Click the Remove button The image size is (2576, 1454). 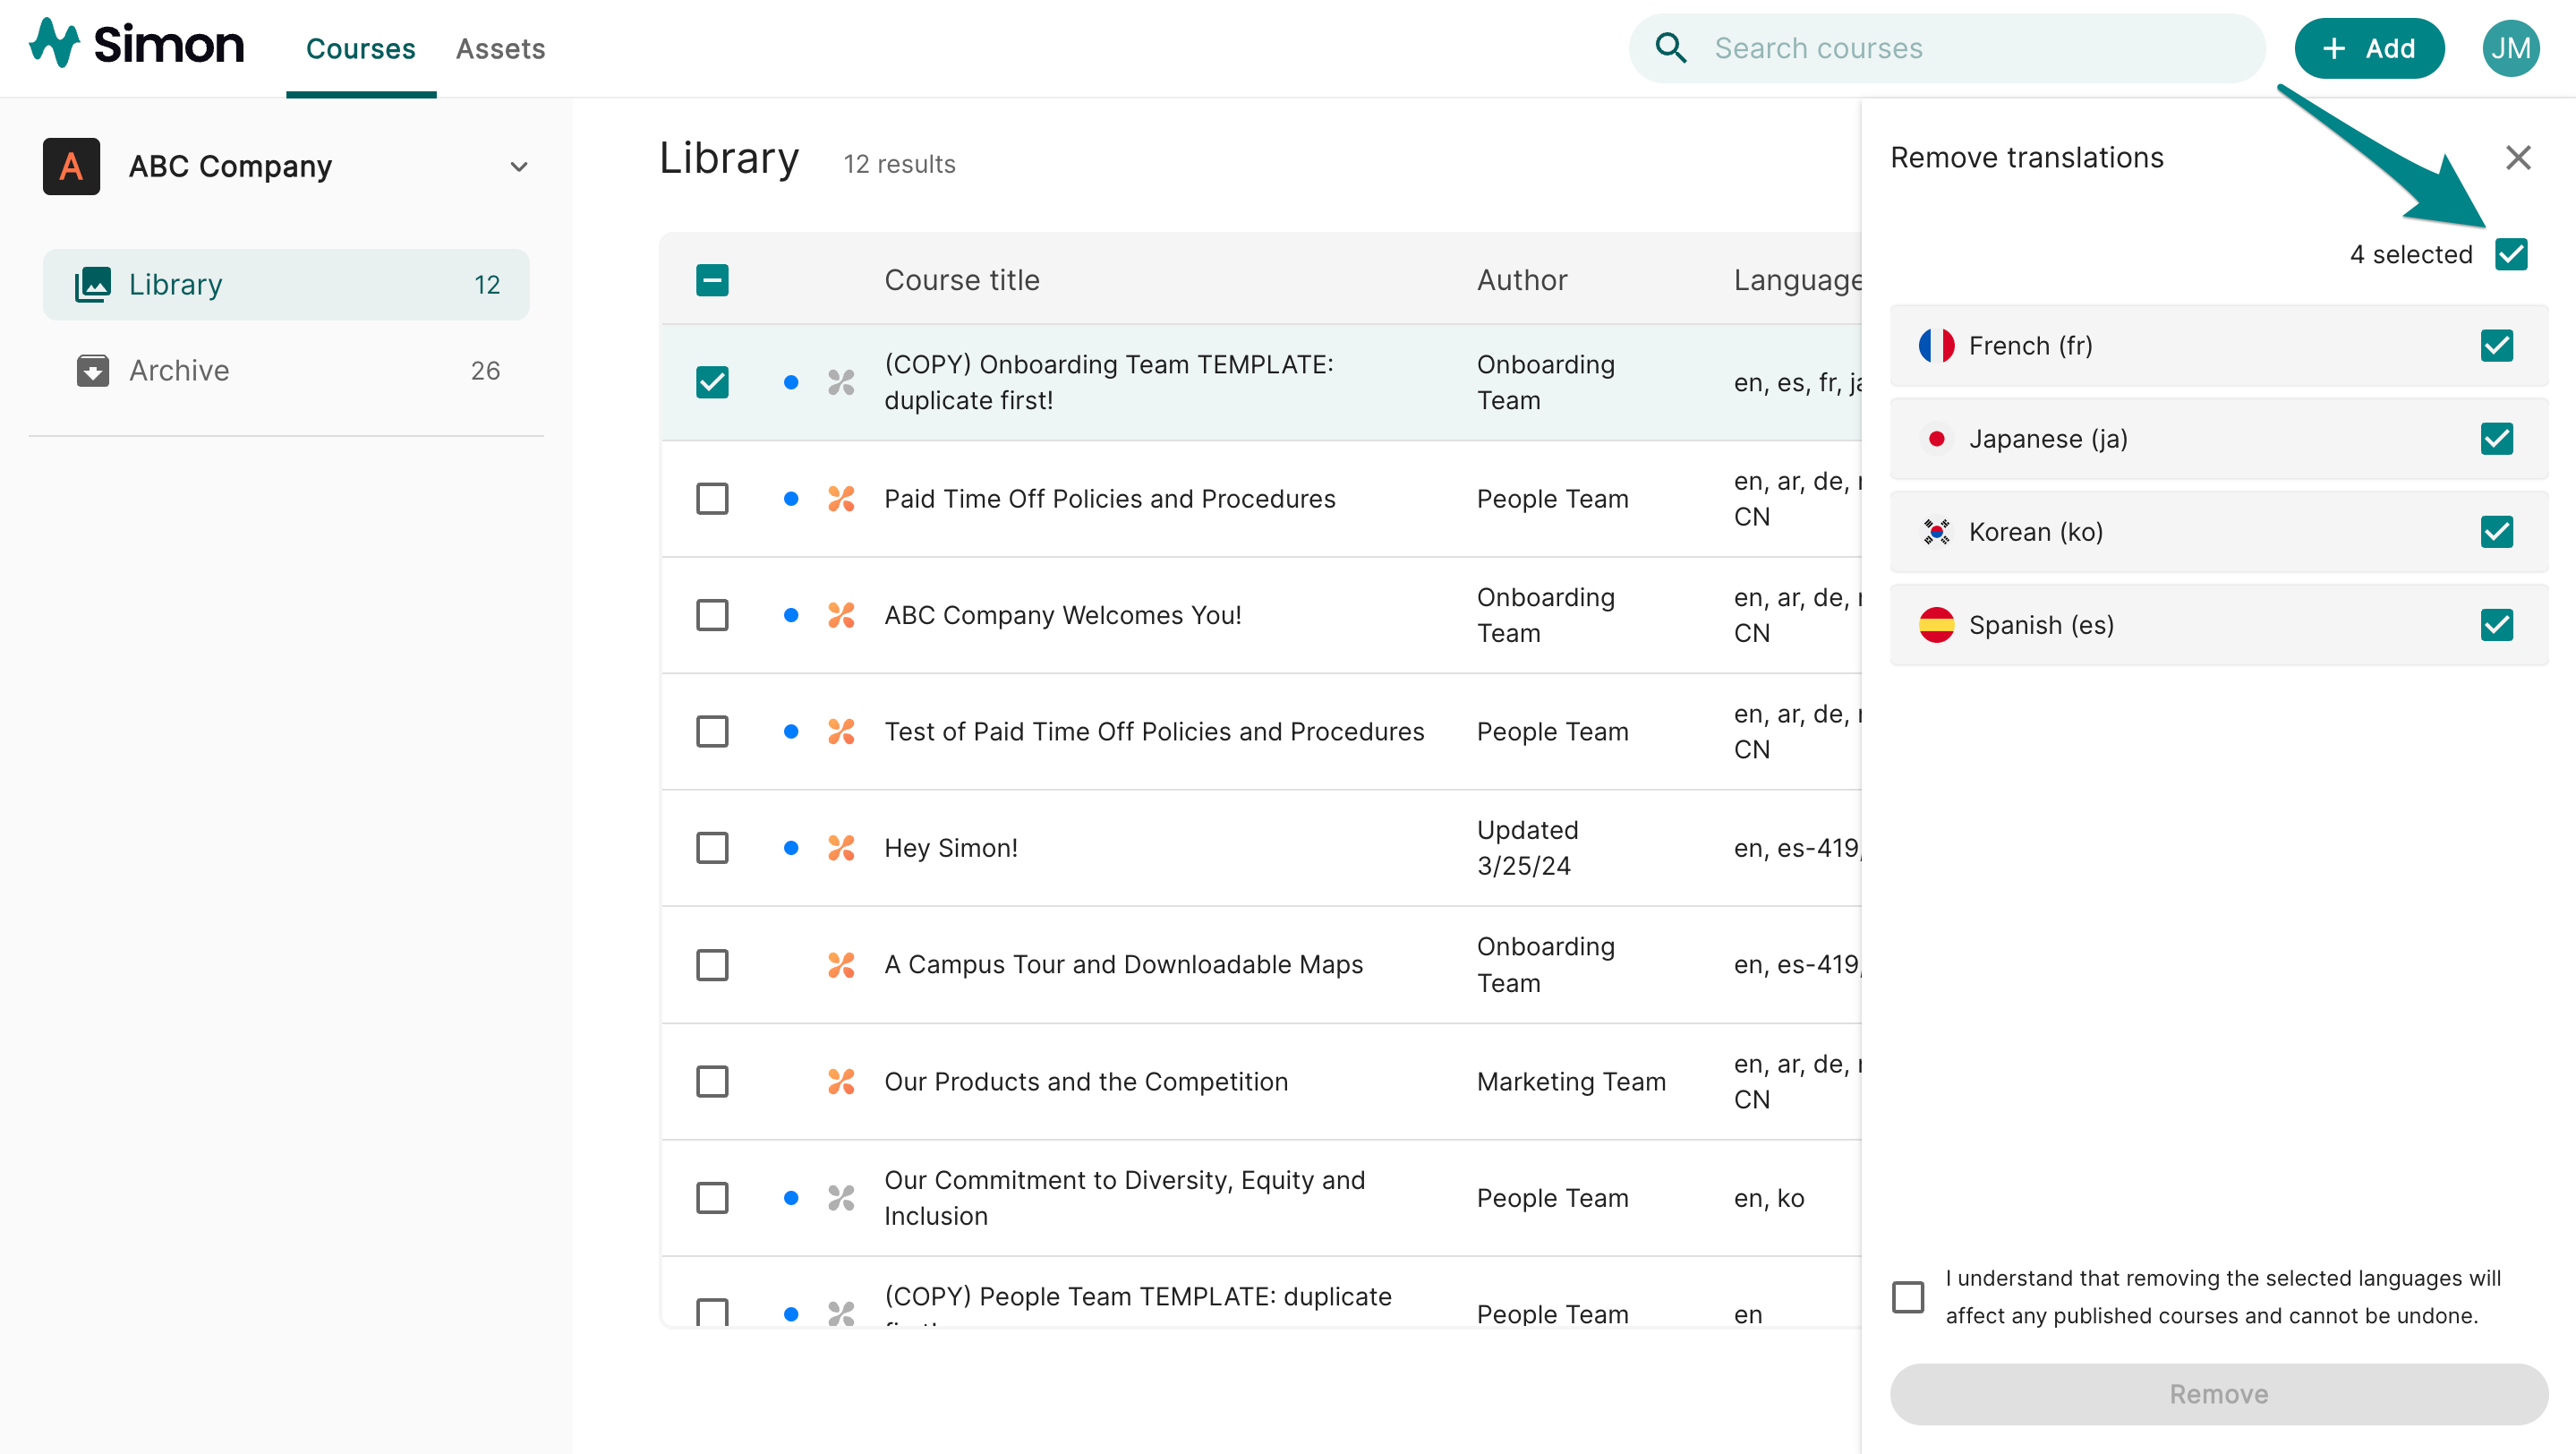(2217, 1393)
